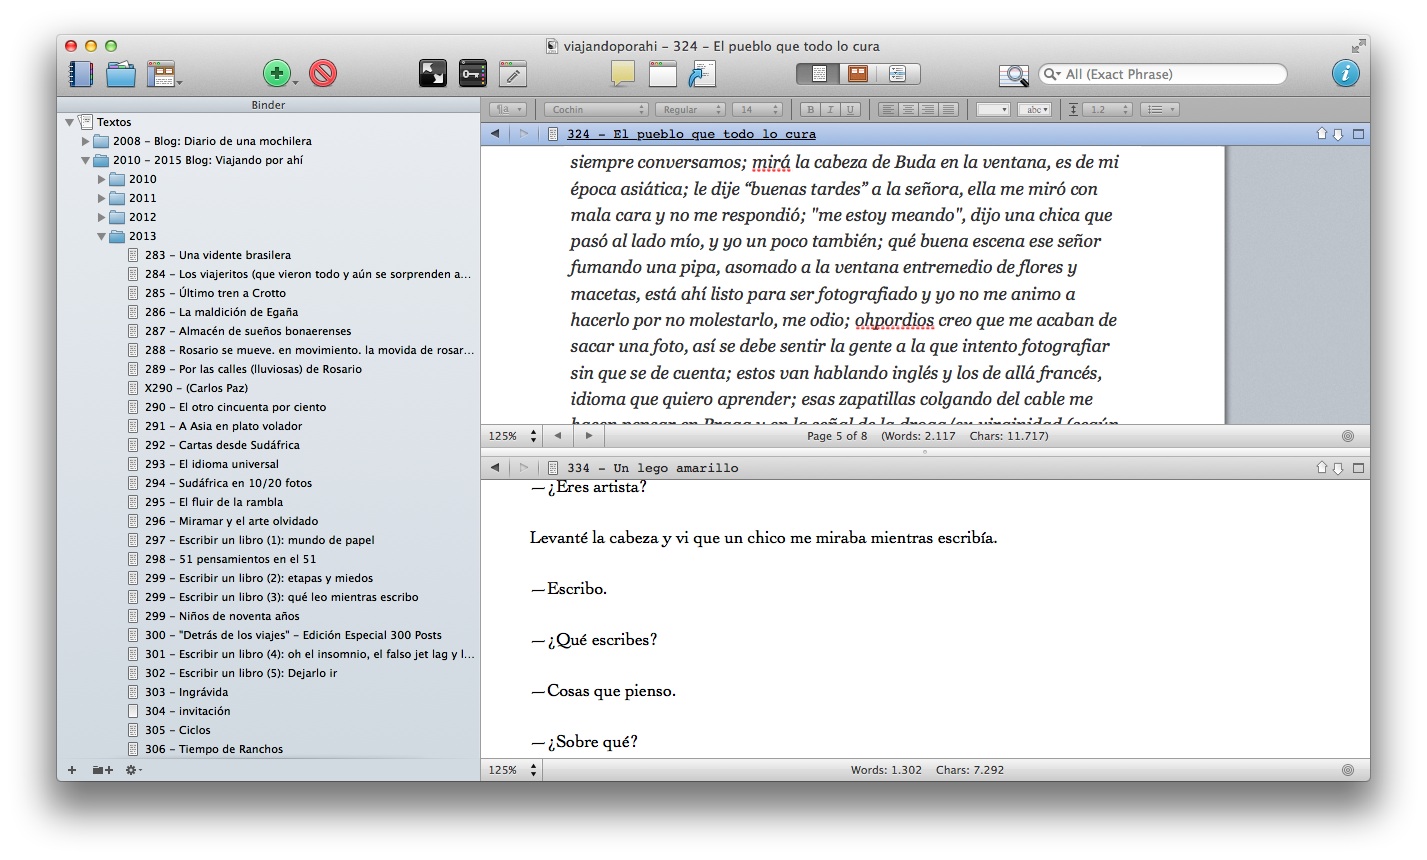Open the Cochin font dropdown
Image resolution: width=1427 pixels, height=860 pixels.
[597, 110]
